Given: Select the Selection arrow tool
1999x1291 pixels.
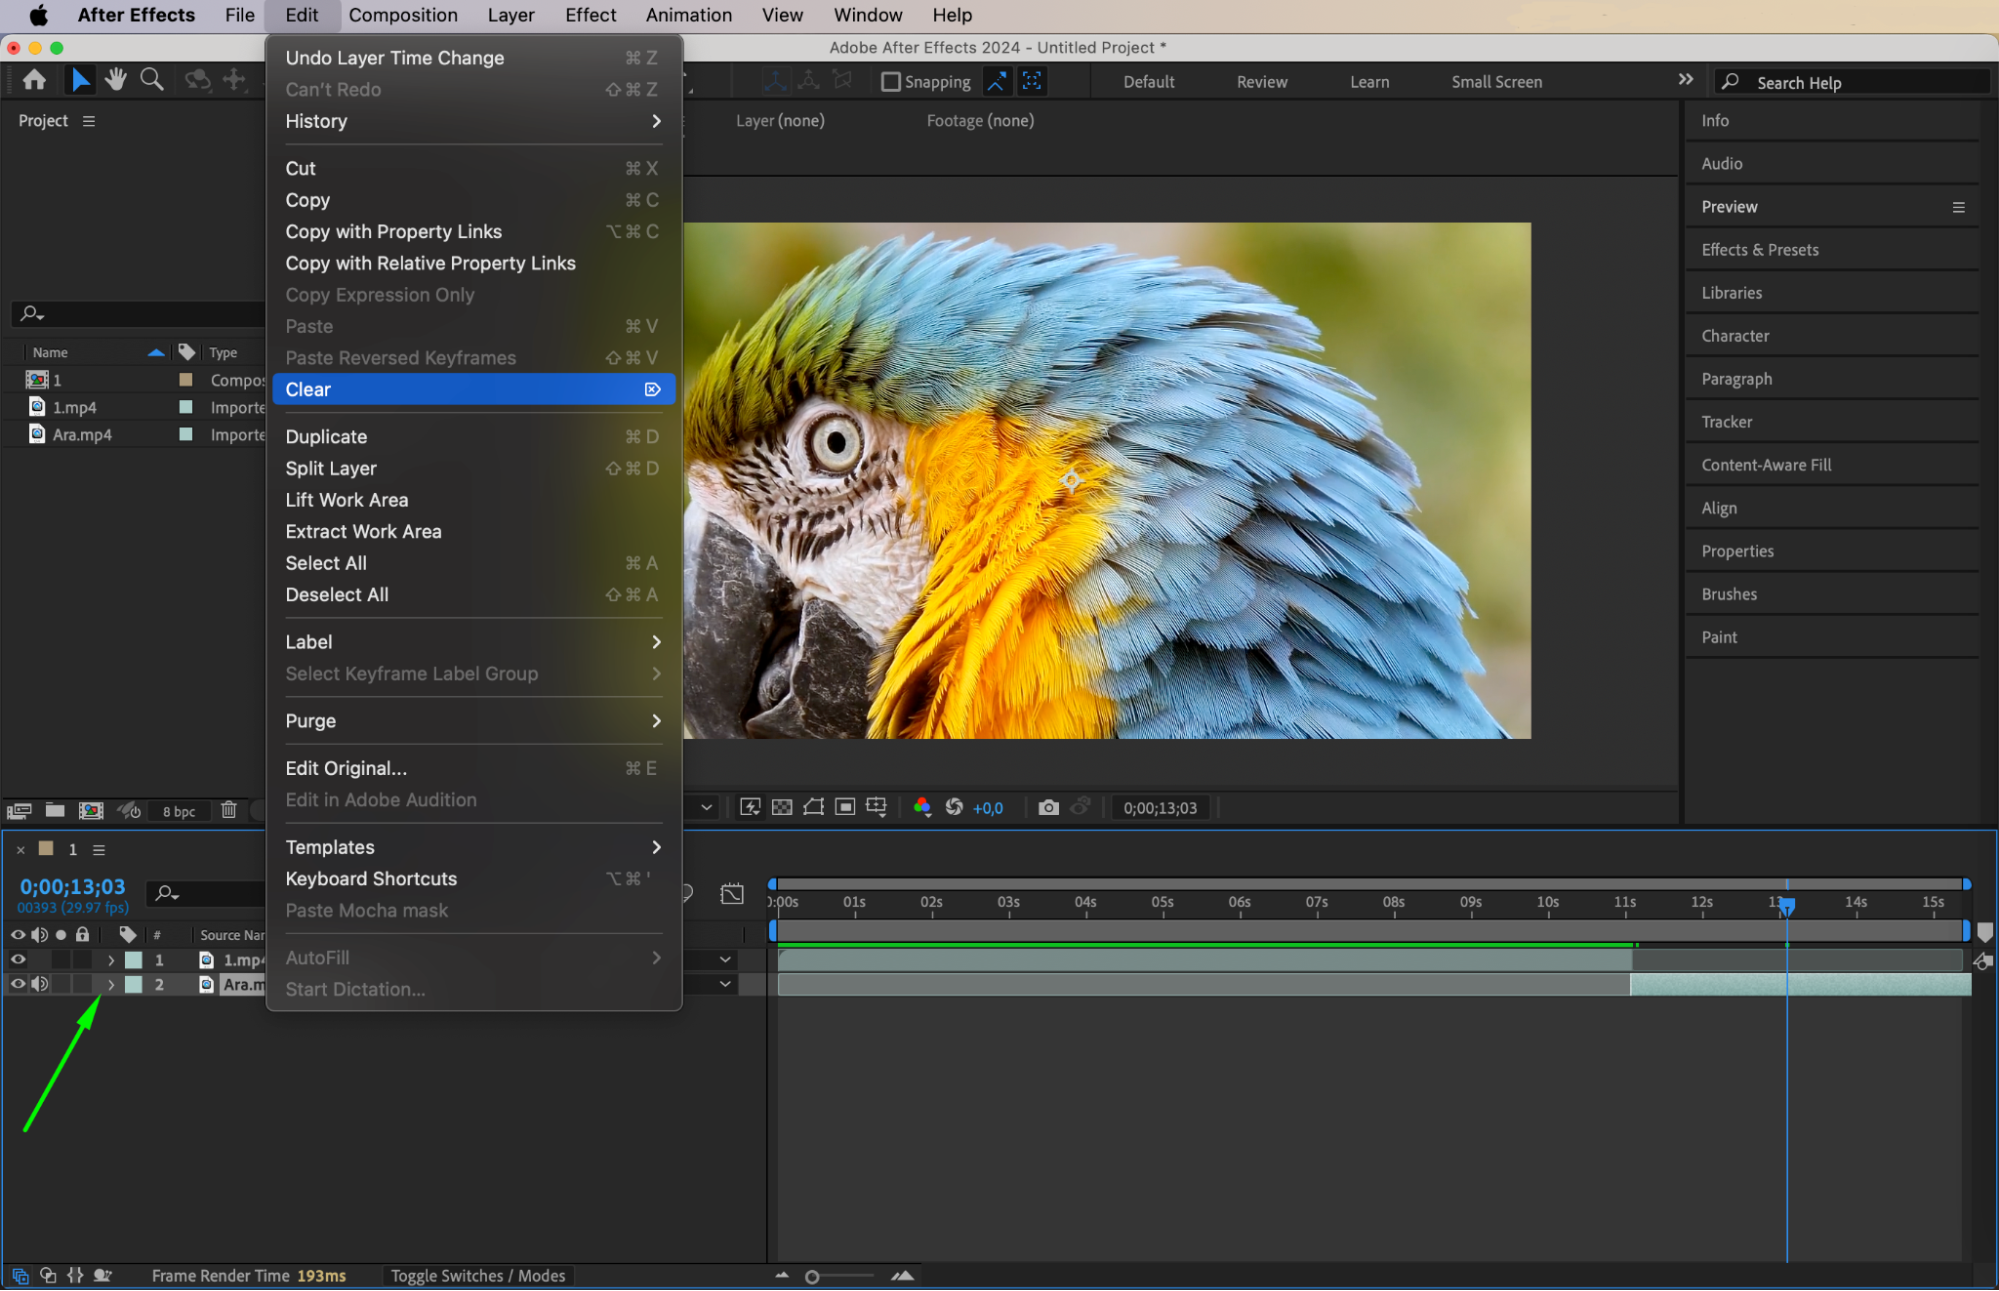Looking at the screenshot, I should 80,80.
